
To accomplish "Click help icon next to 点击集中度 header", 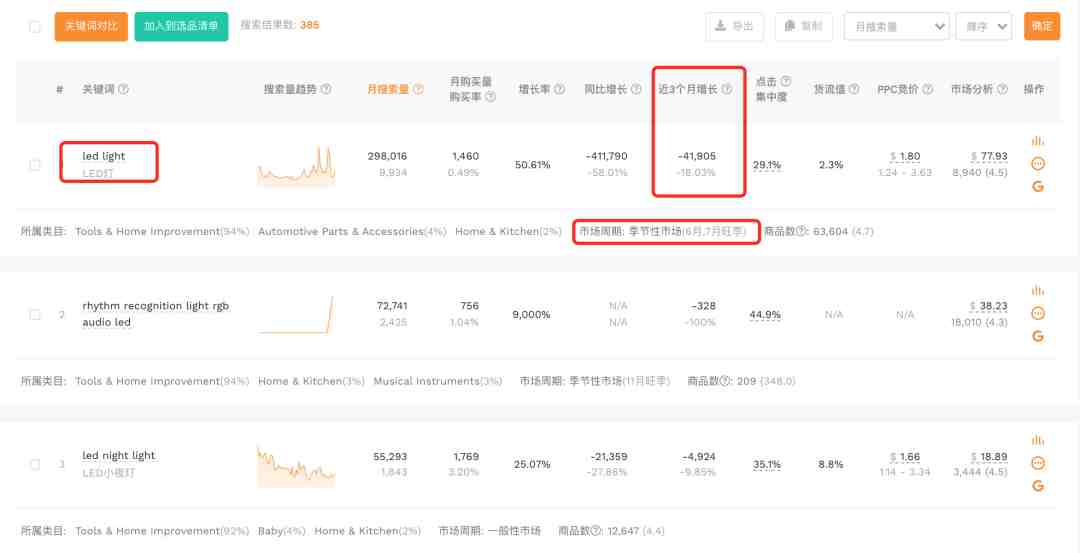I will [x=785, y=81].
